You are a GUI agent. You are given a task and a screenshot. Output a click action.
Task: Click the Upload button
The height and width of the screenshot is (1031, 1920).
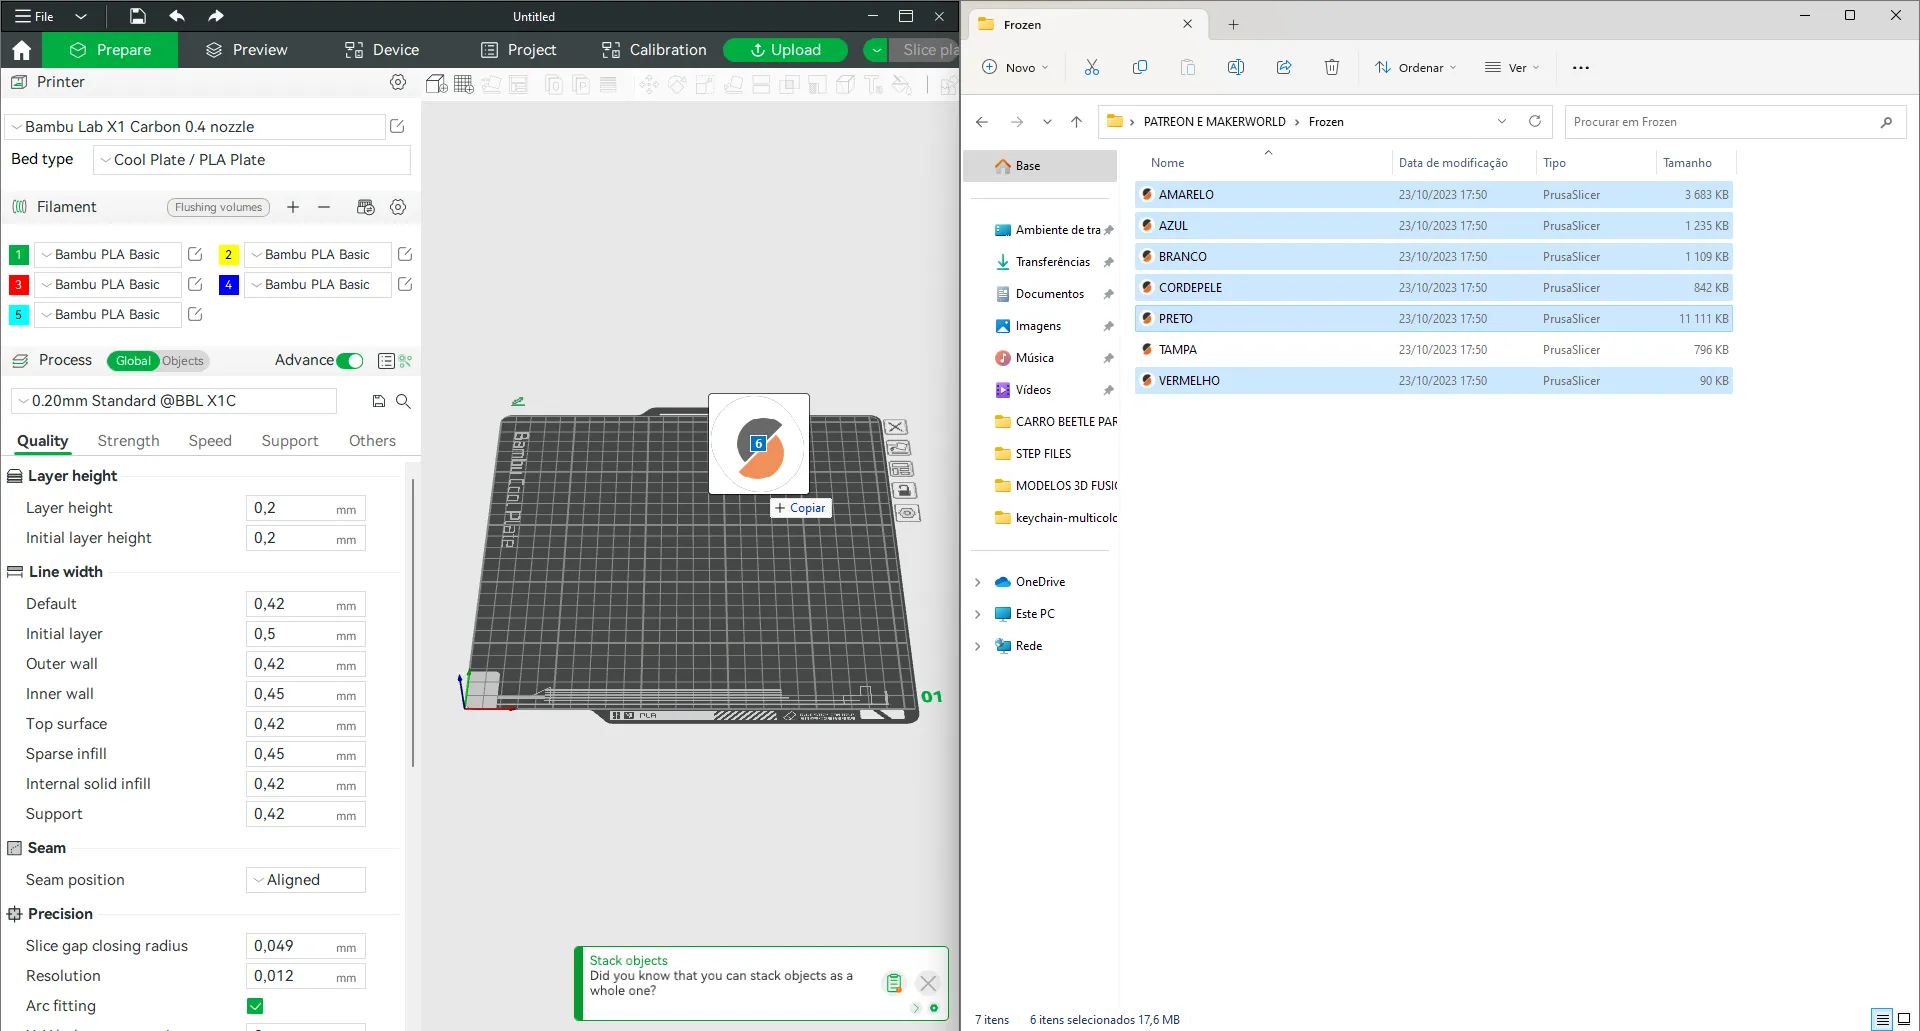pyautogui.click(x=785, y=50)
